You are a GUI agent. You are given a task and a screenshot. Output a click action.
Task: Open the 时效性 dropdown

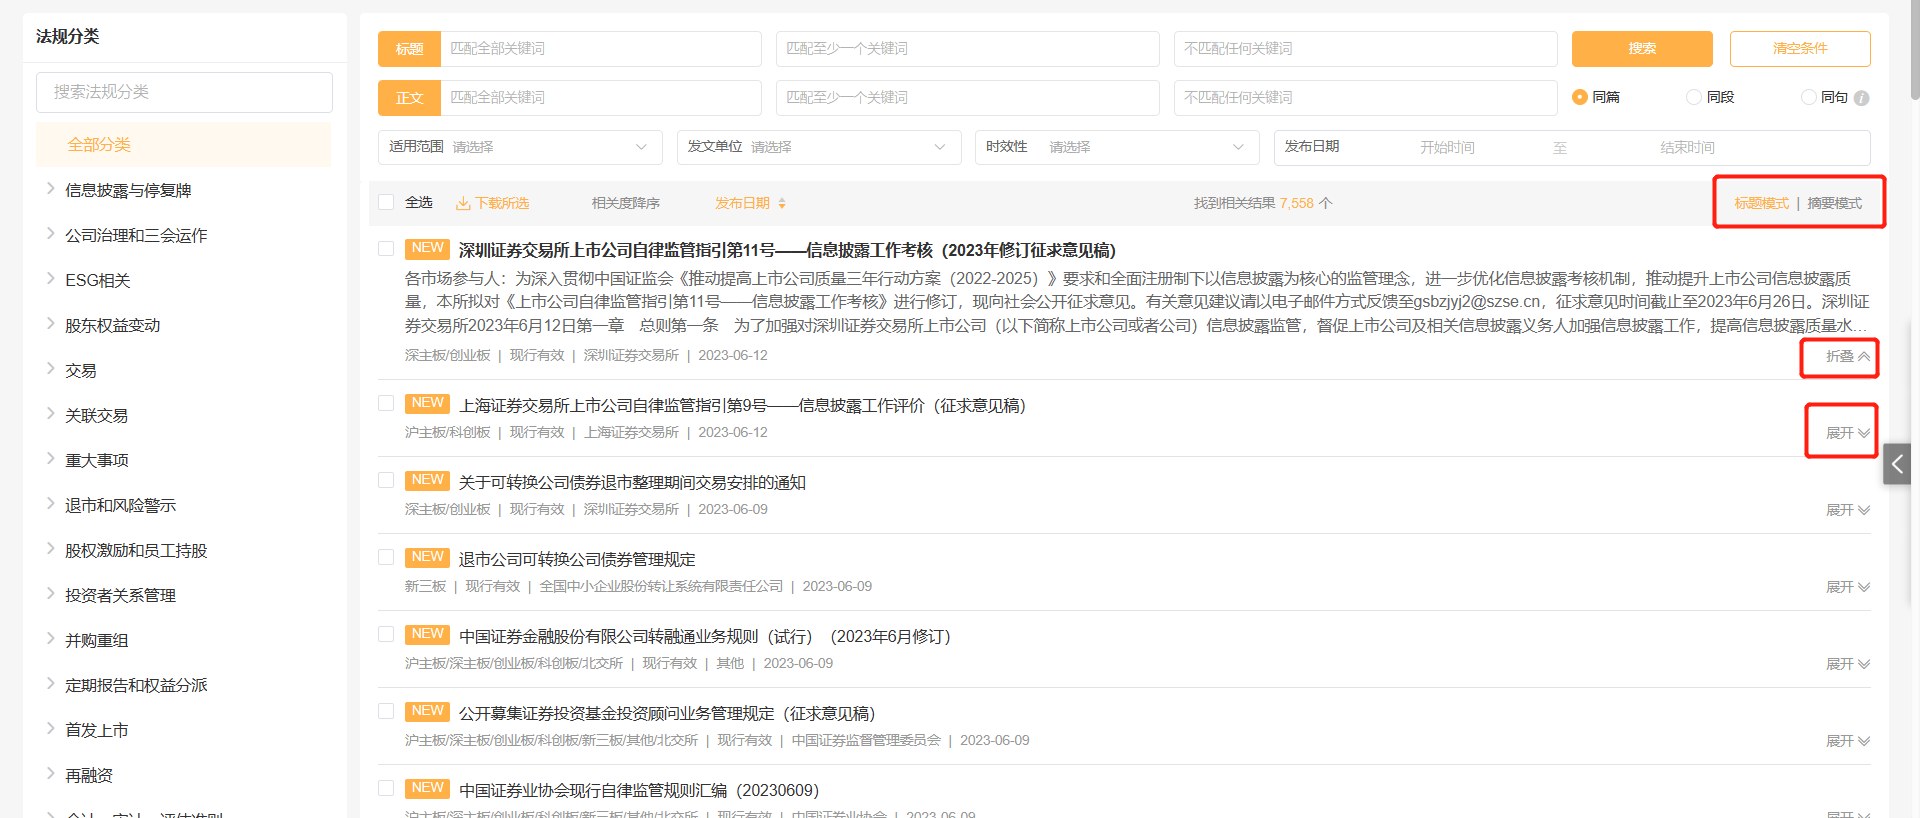tap(1117, 147)
